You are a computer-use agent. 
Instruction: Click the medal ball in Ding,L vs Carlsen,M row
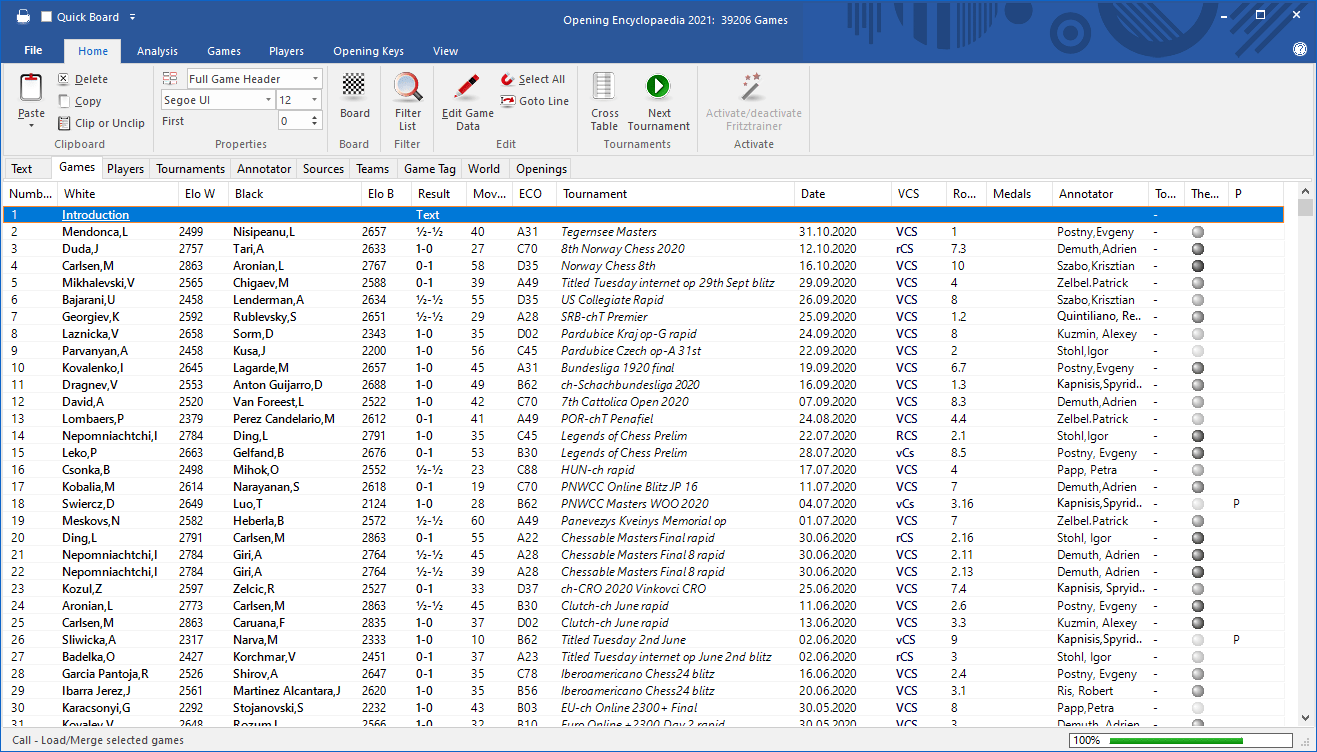[x=1198, y=538]
